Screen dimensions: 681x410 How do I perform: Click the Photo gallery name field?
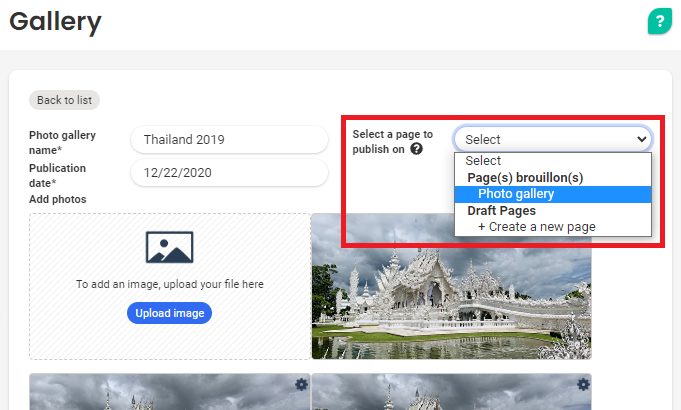click(229, 140)
